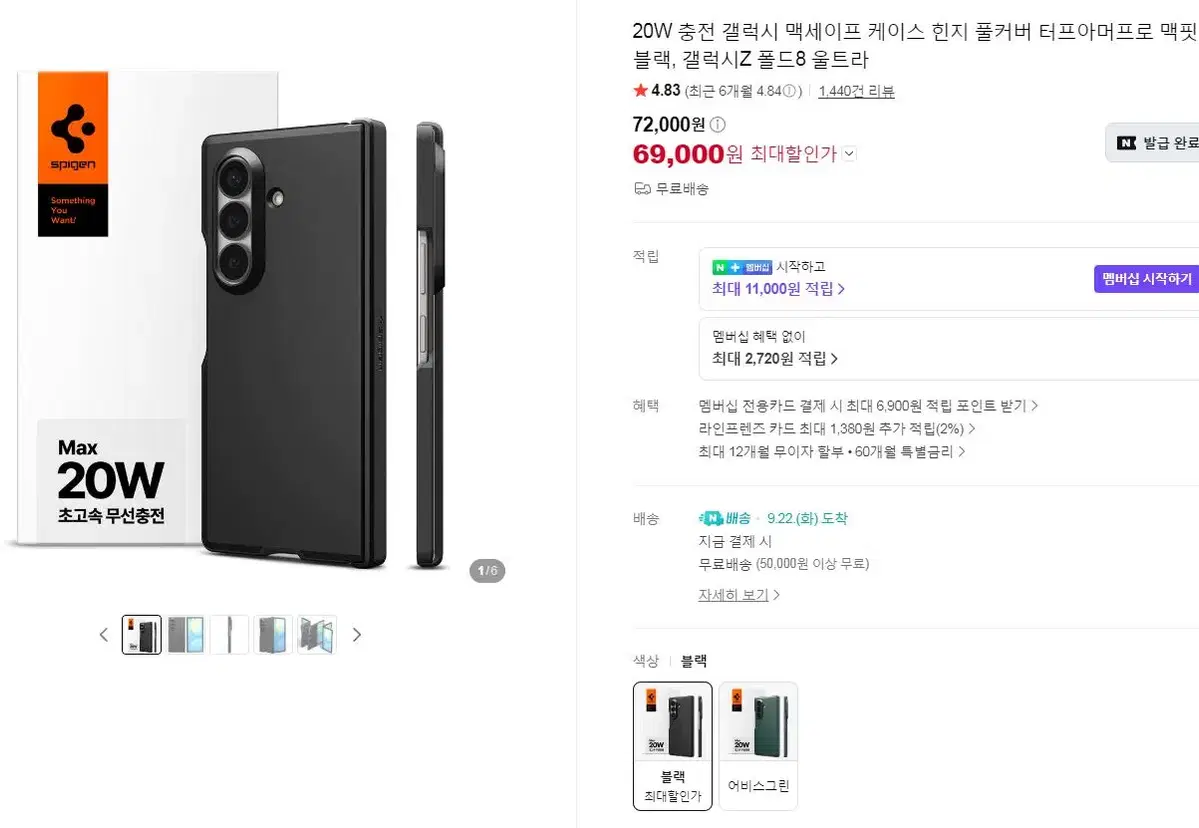Open 라인프렌즈 카드 추가 적립 link
The height and width of the screenshot is (828, 1199).
(837, 429)
